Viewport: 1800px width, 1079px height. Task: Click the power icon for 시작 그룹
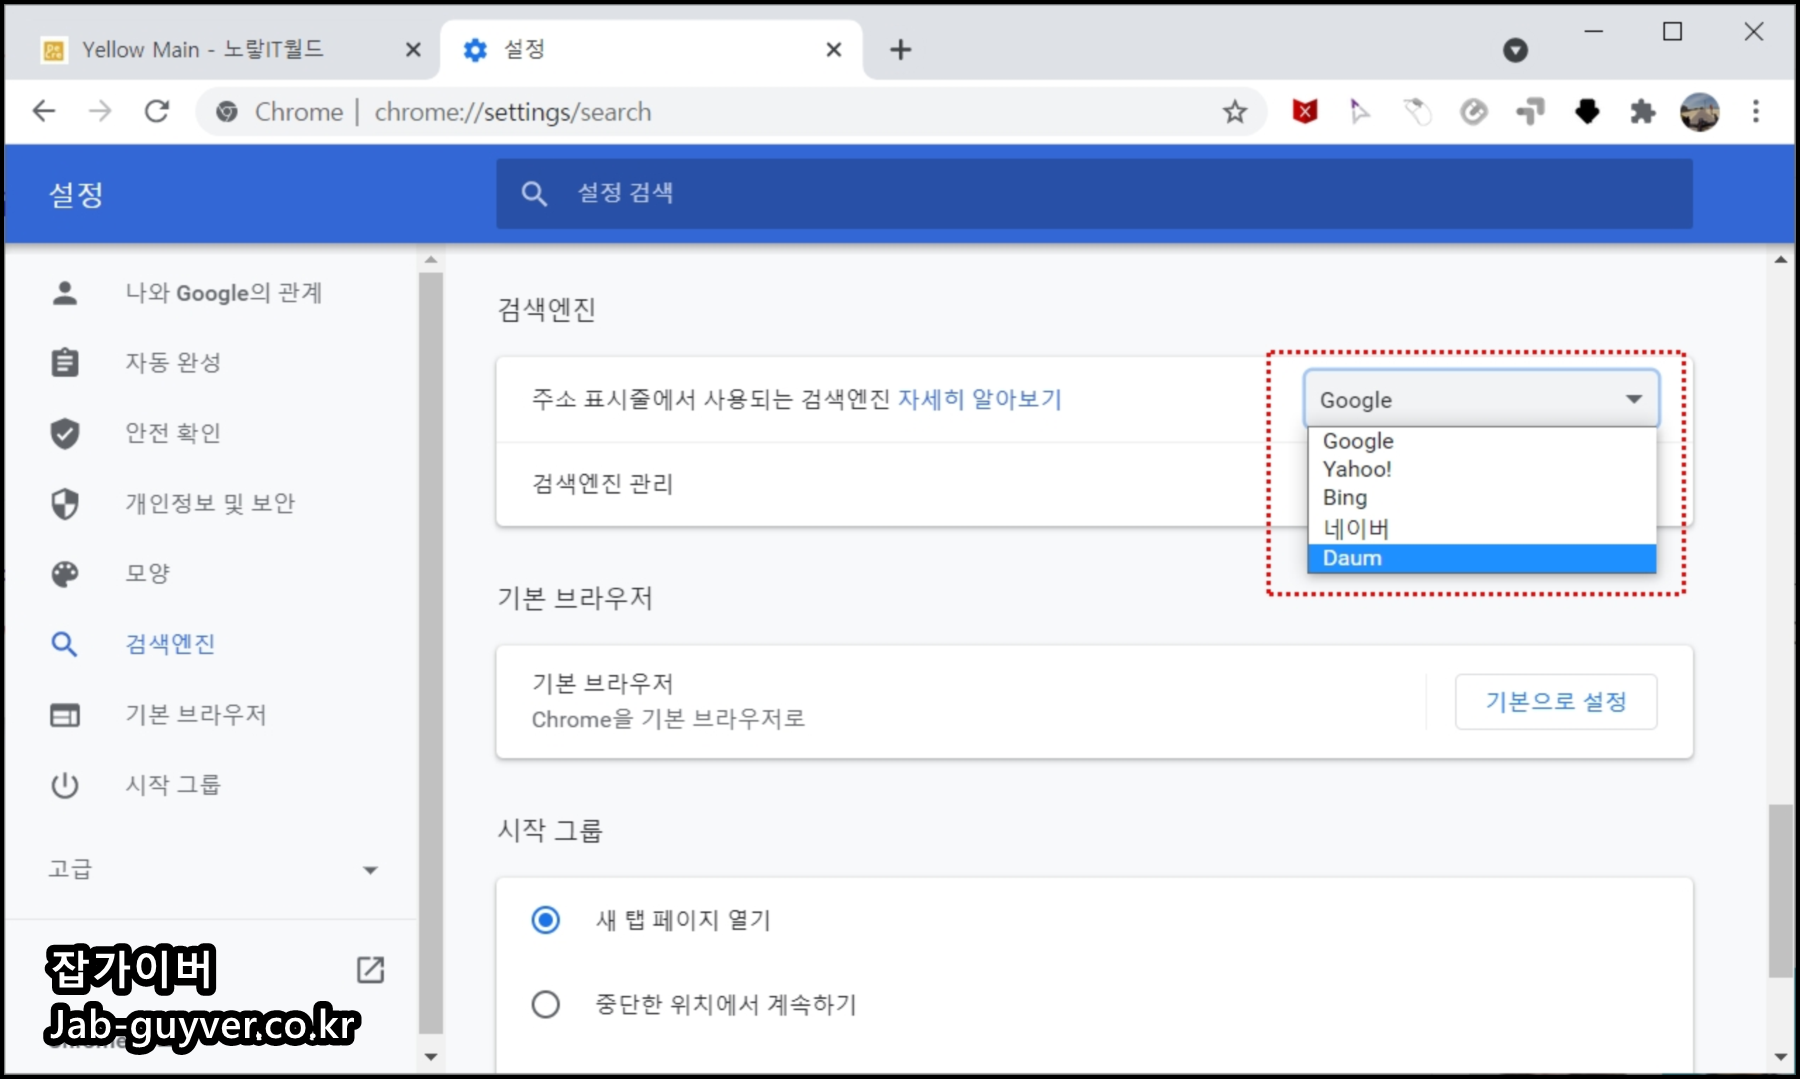(x=65, y=785)
